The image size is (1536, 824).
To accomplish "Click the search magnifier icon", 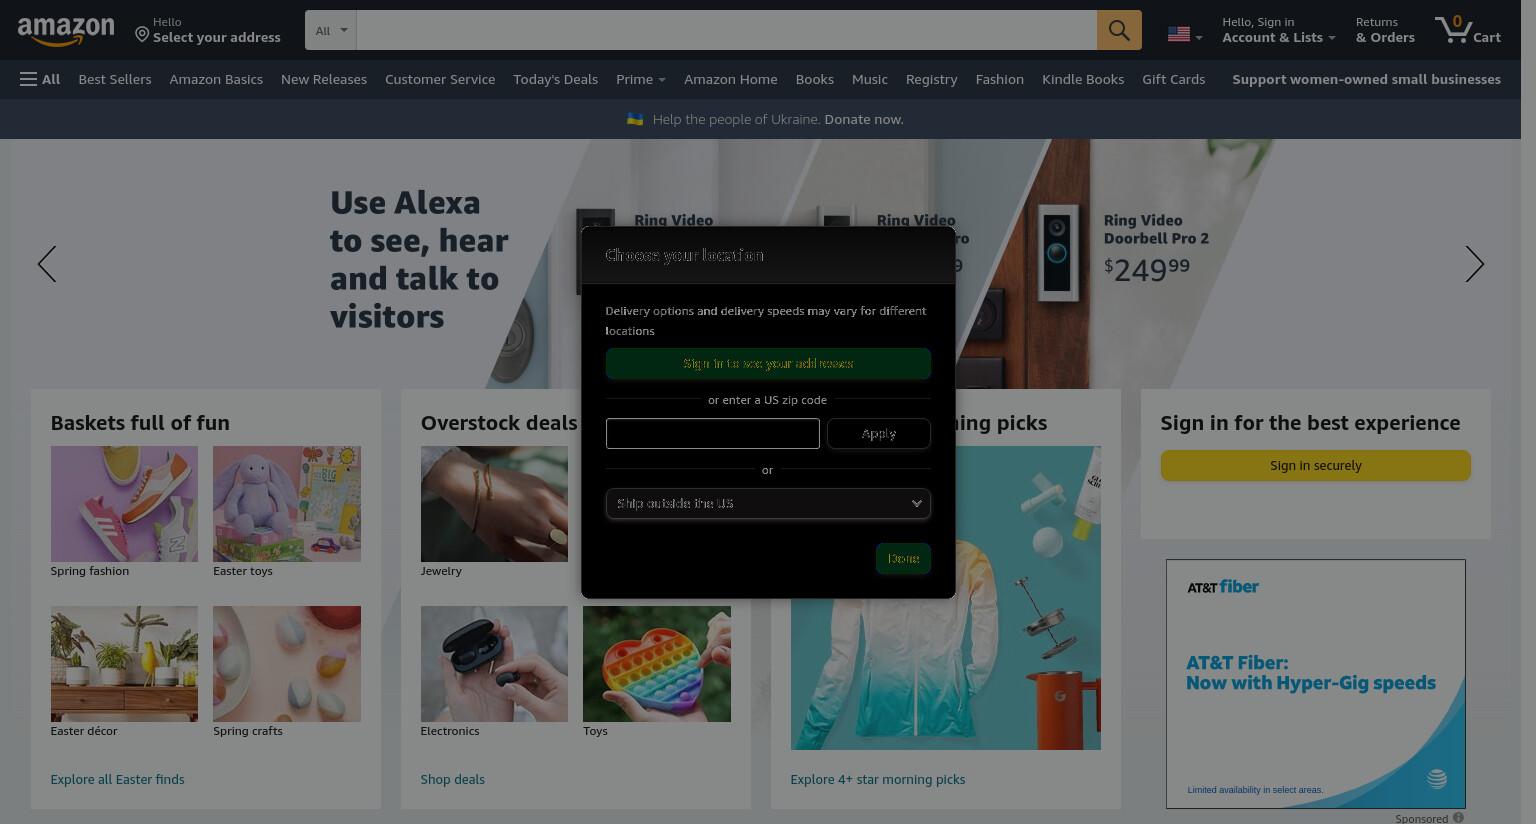I will [x=1119, y=30].
